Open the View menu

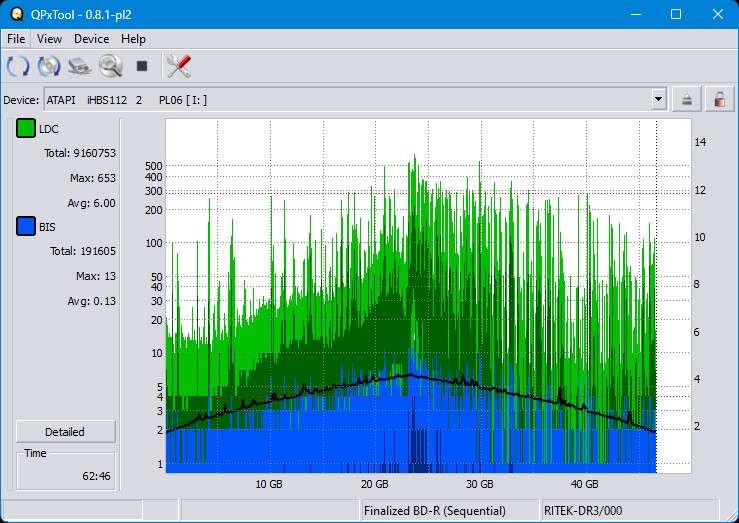[x=49, y=39]
